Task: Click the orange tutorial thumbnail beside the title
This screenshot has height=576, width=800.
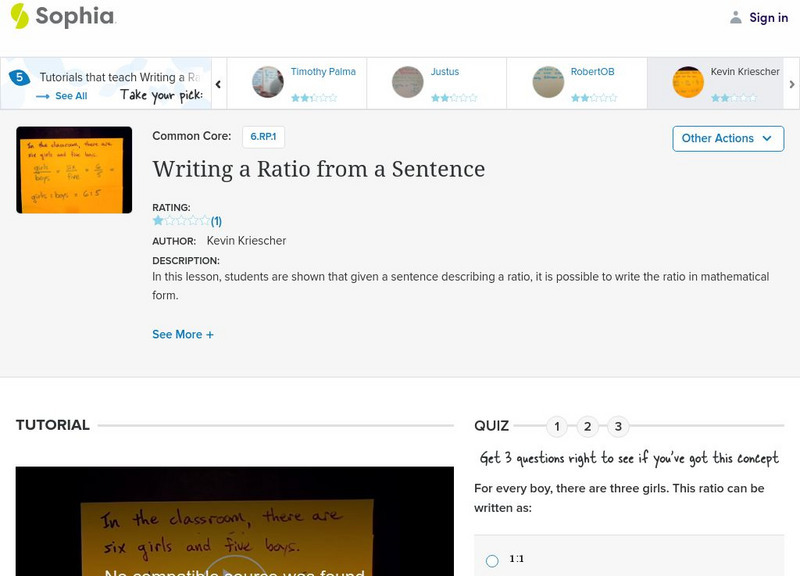Action: pyautogui.click(x=74, y=170)
